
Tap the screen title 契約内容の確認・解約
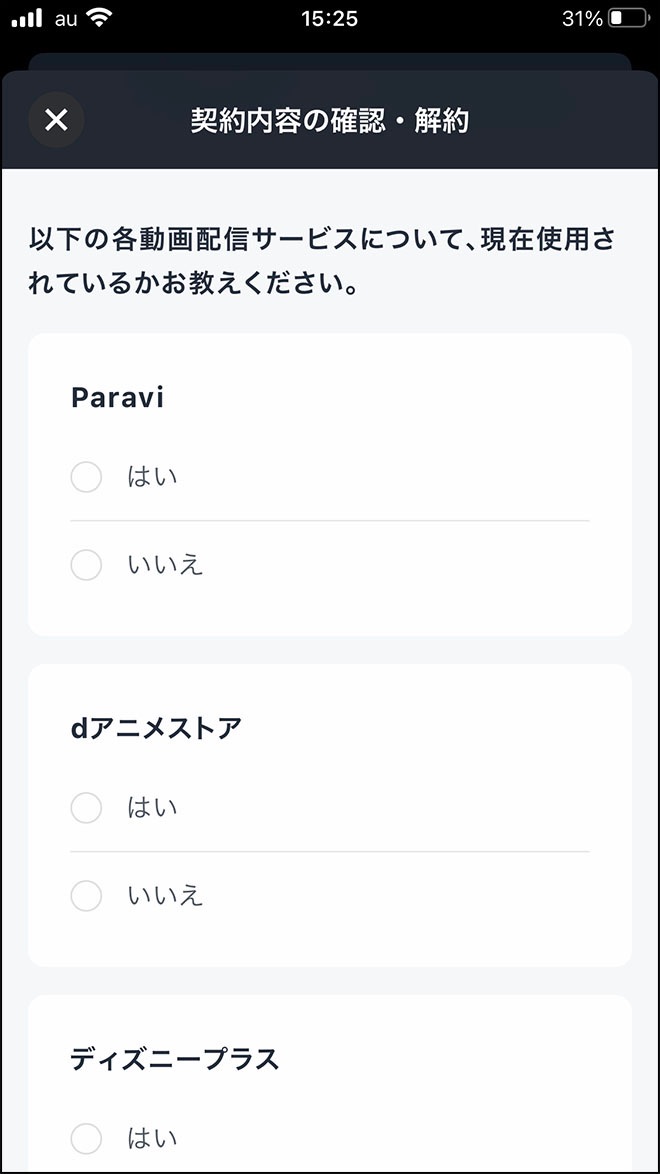pyautogui.click(x=330, y=120)
